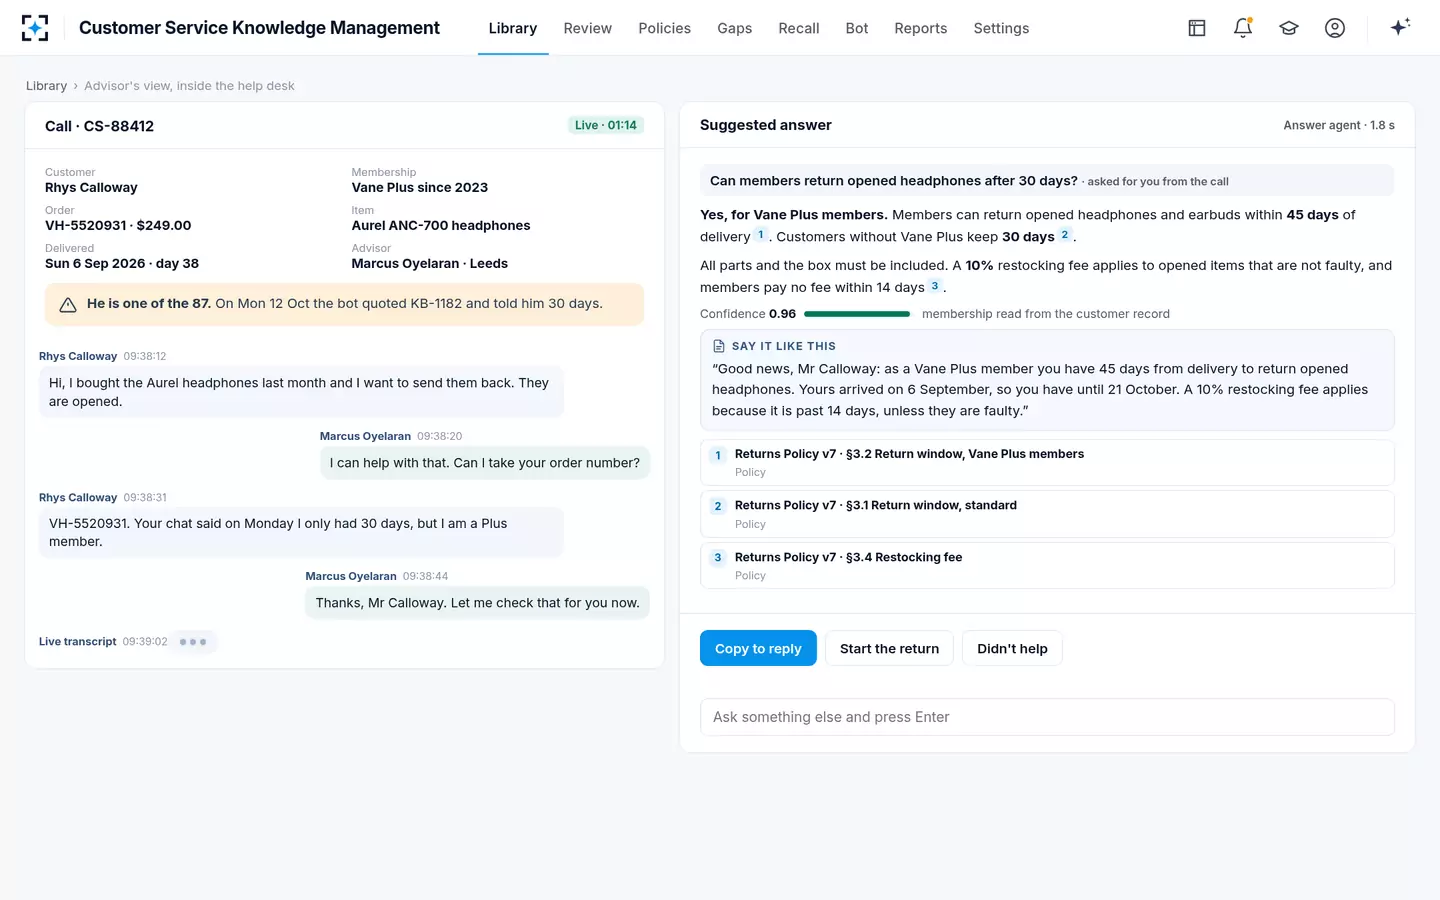Click the delivered date Sun 6 Sep 2026
The image size is (1440, 900).
click(x=122, y=264)
